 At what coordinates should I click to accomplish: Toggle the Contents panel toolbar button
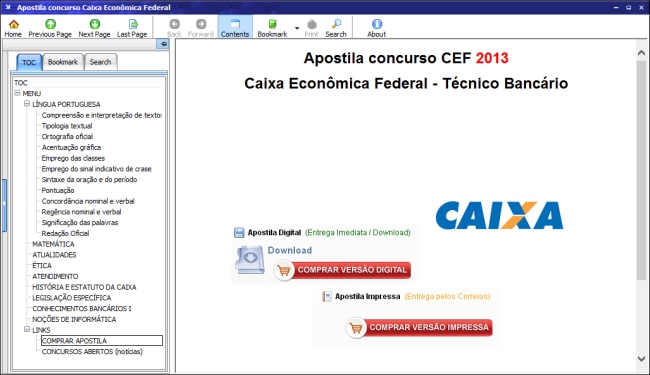[235, 27]
